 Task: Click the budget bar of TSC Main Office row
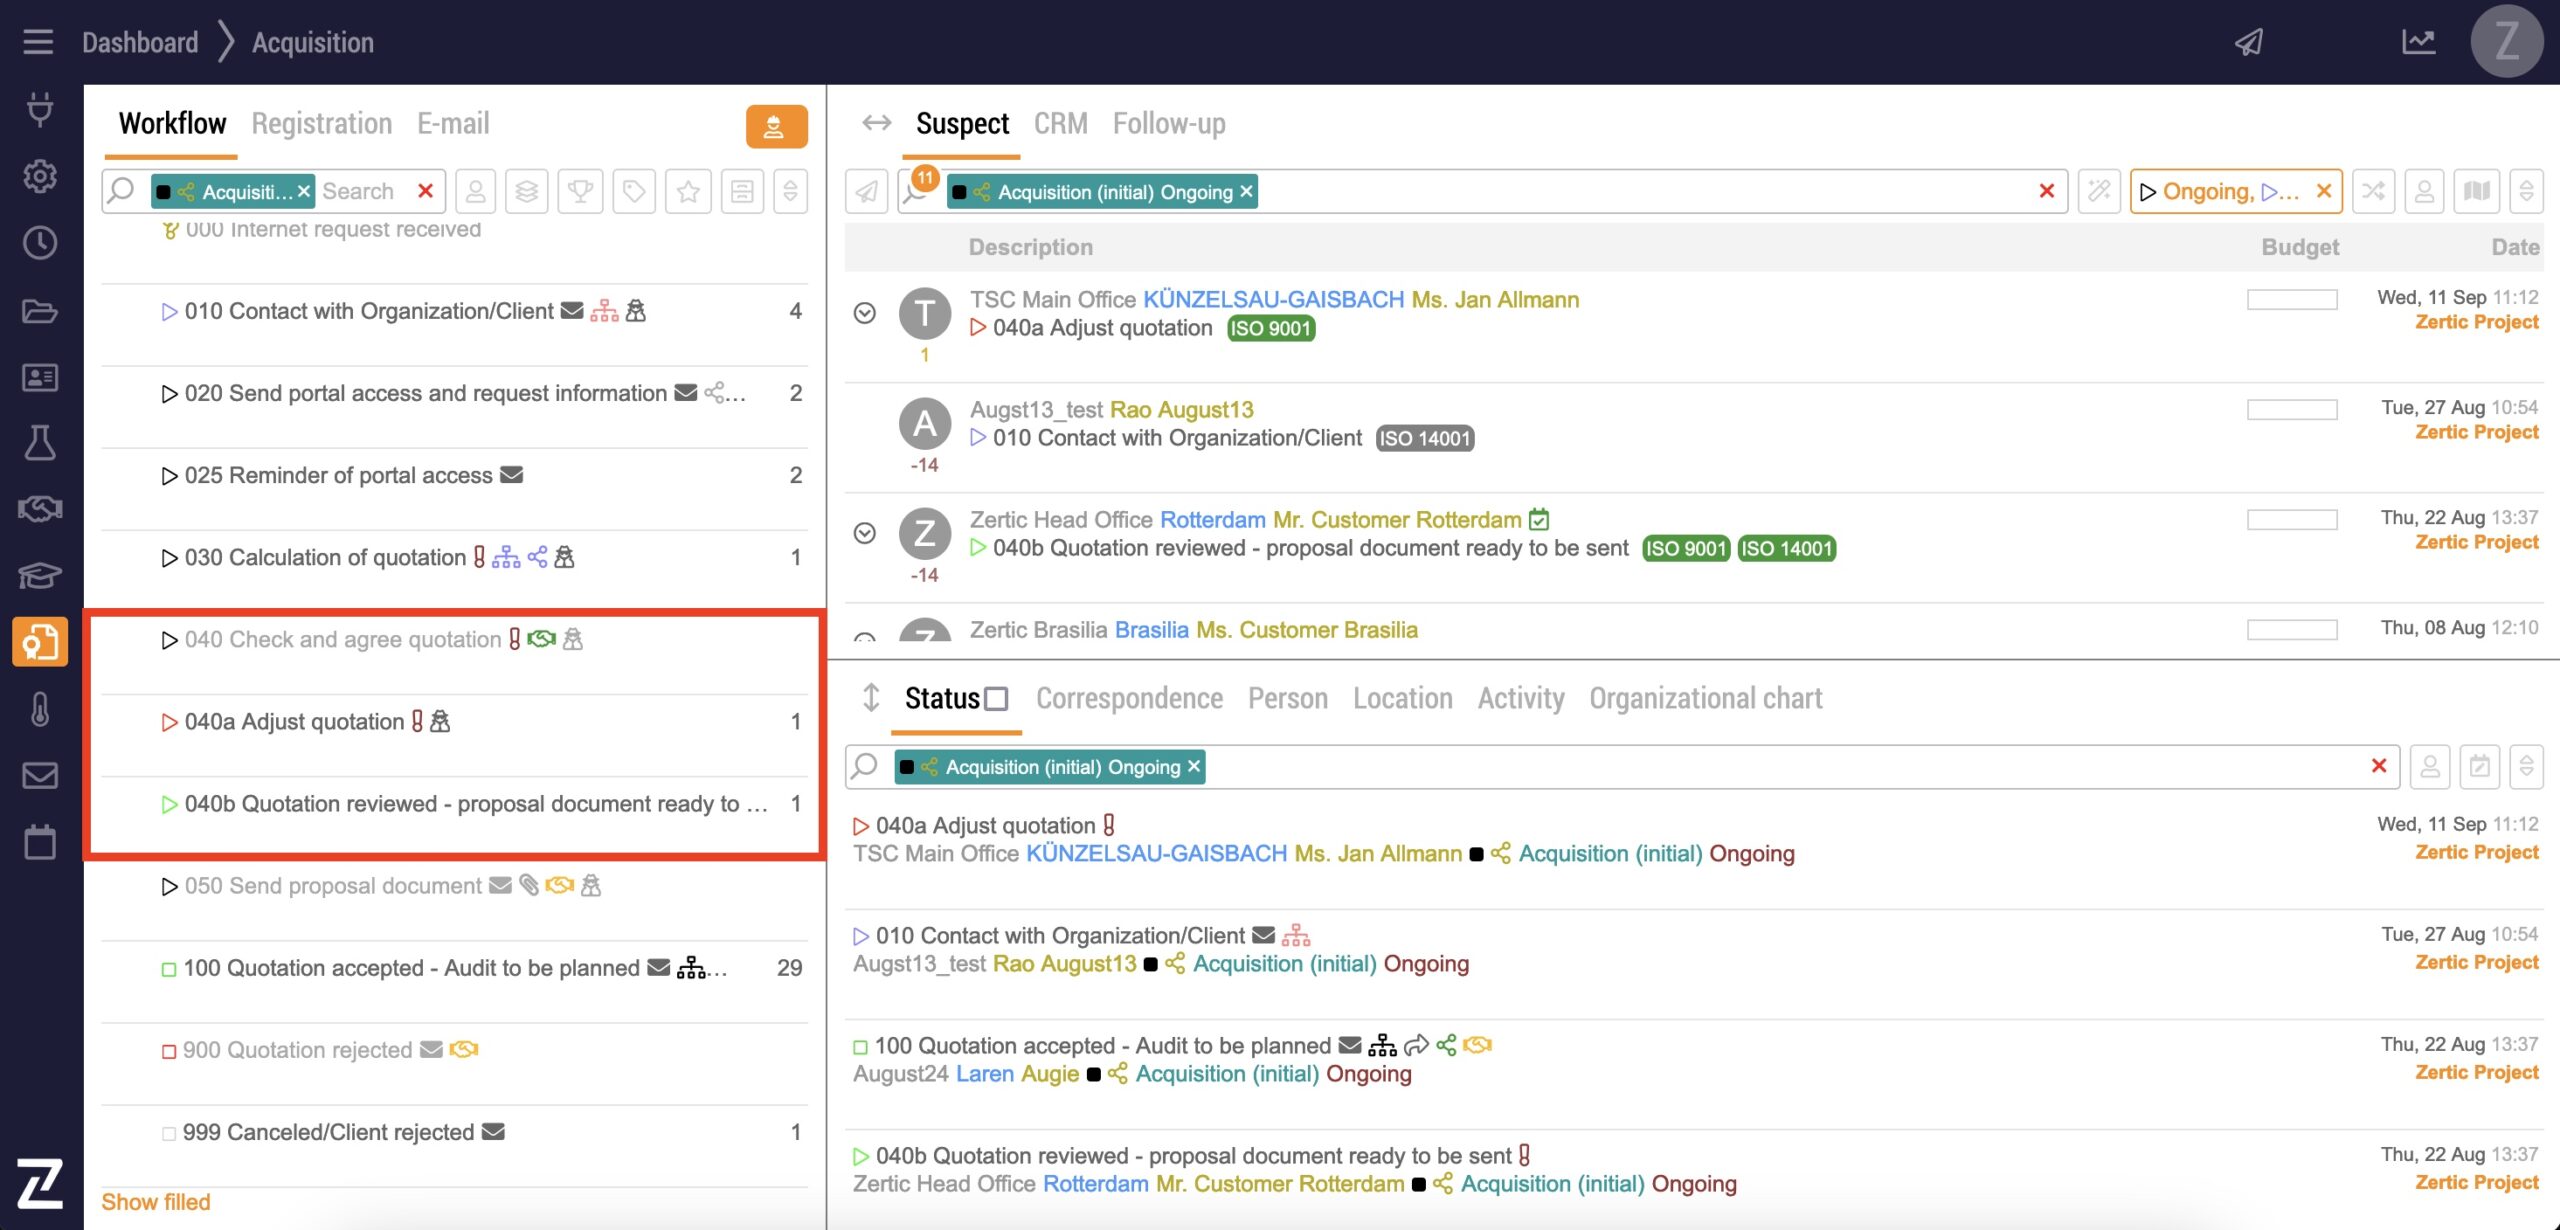[2291, 299]
